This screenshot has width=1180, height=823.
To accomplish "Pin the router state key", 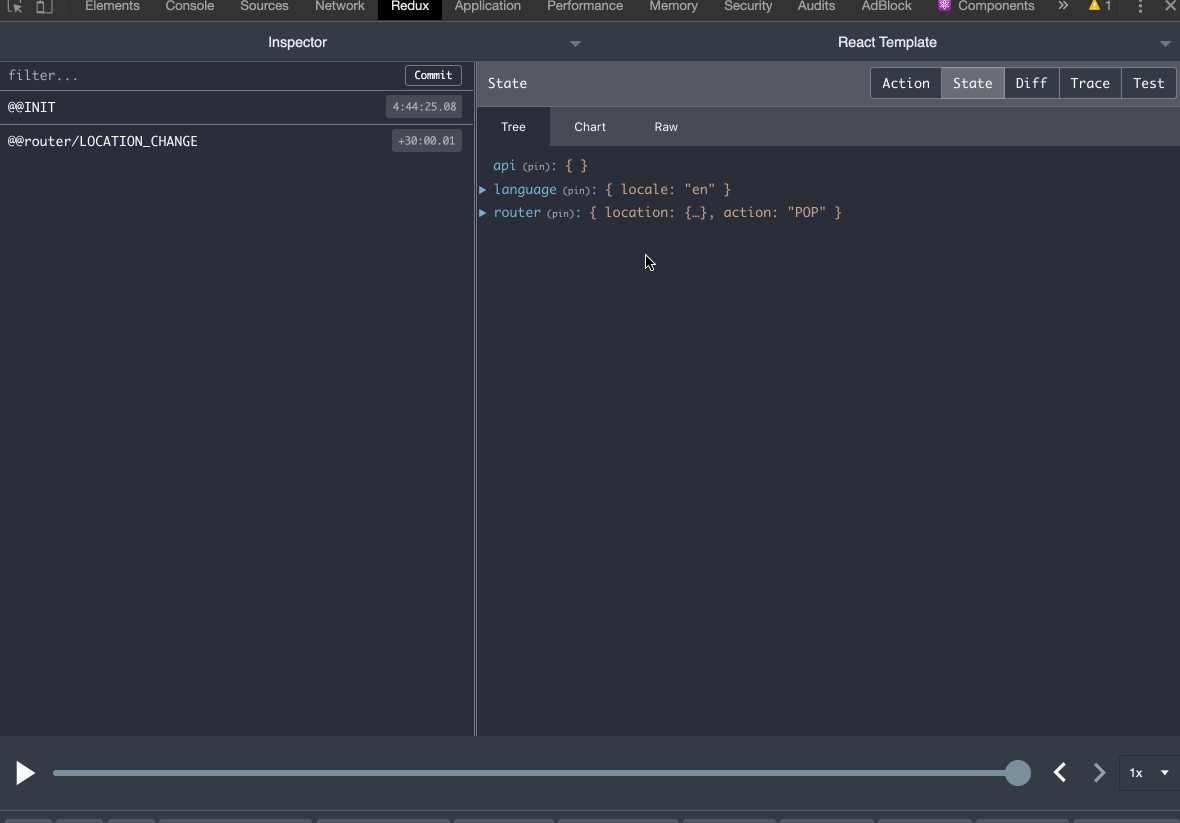I will click(x=561, y=214).
